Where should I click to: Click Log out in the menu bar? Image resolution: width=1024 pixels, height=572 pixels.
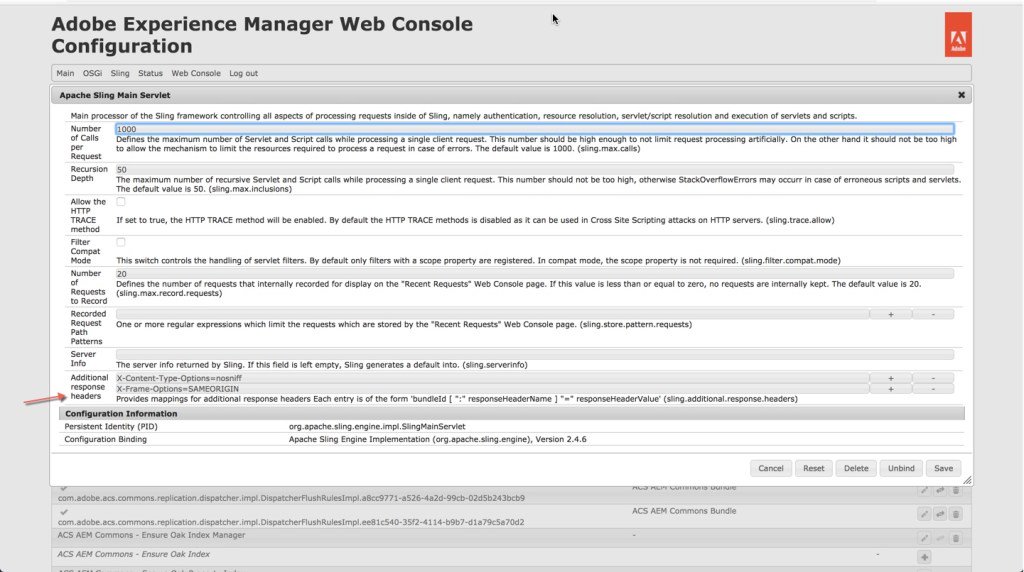coord(244,73)
